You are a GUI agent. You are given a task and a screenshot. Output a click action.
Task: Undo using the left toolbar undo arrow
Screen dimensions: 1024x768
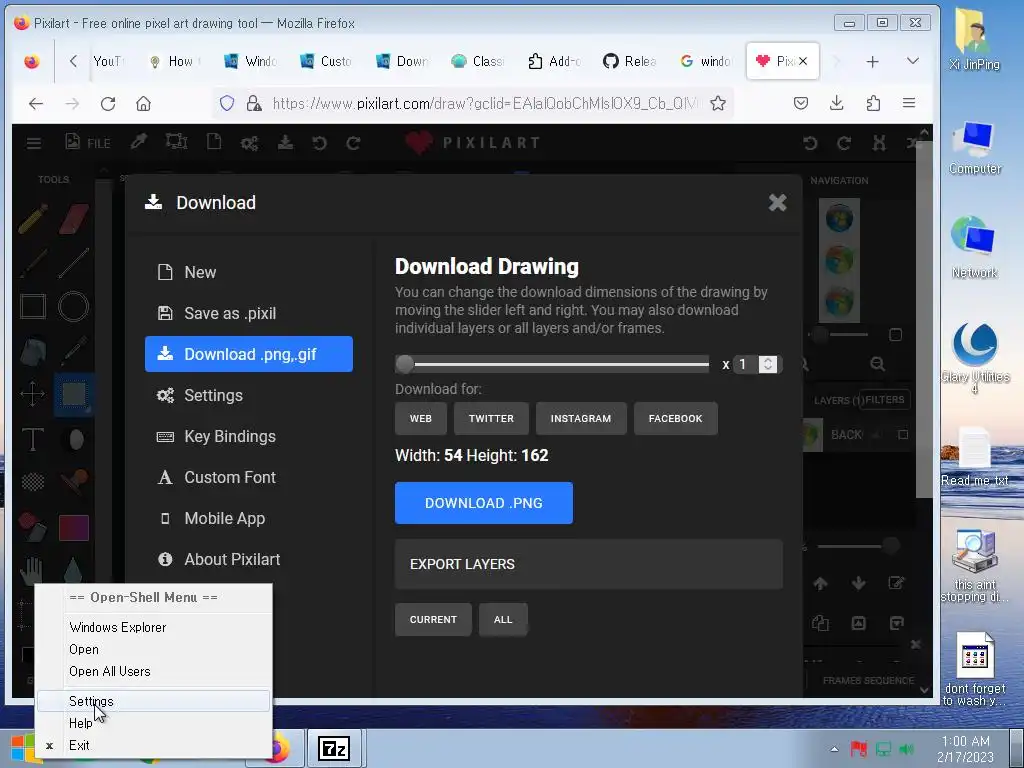pyautogui.click(x=319, y=142)
